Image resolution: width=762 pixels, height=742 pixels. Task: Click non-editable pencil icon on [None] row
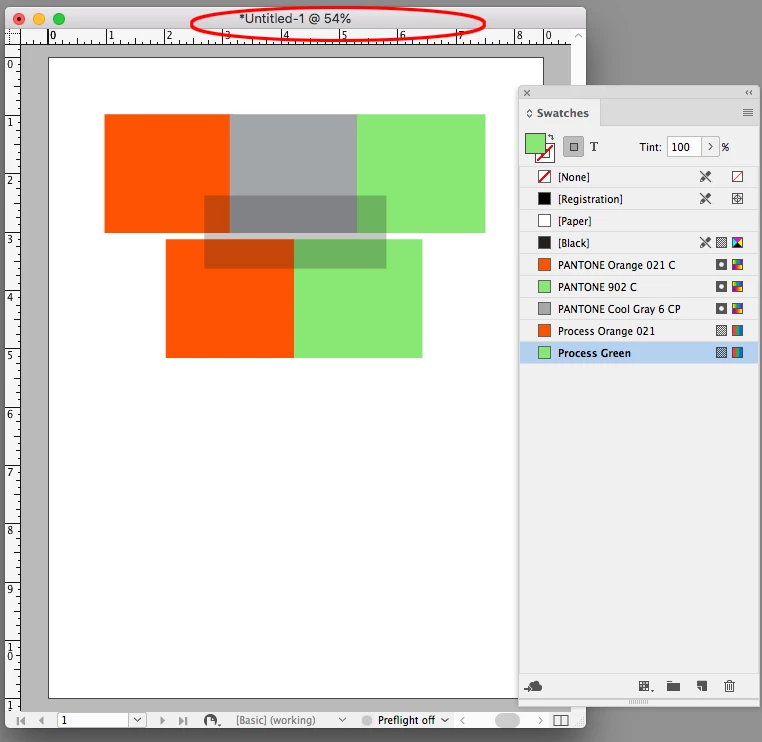tap(705, 177)
